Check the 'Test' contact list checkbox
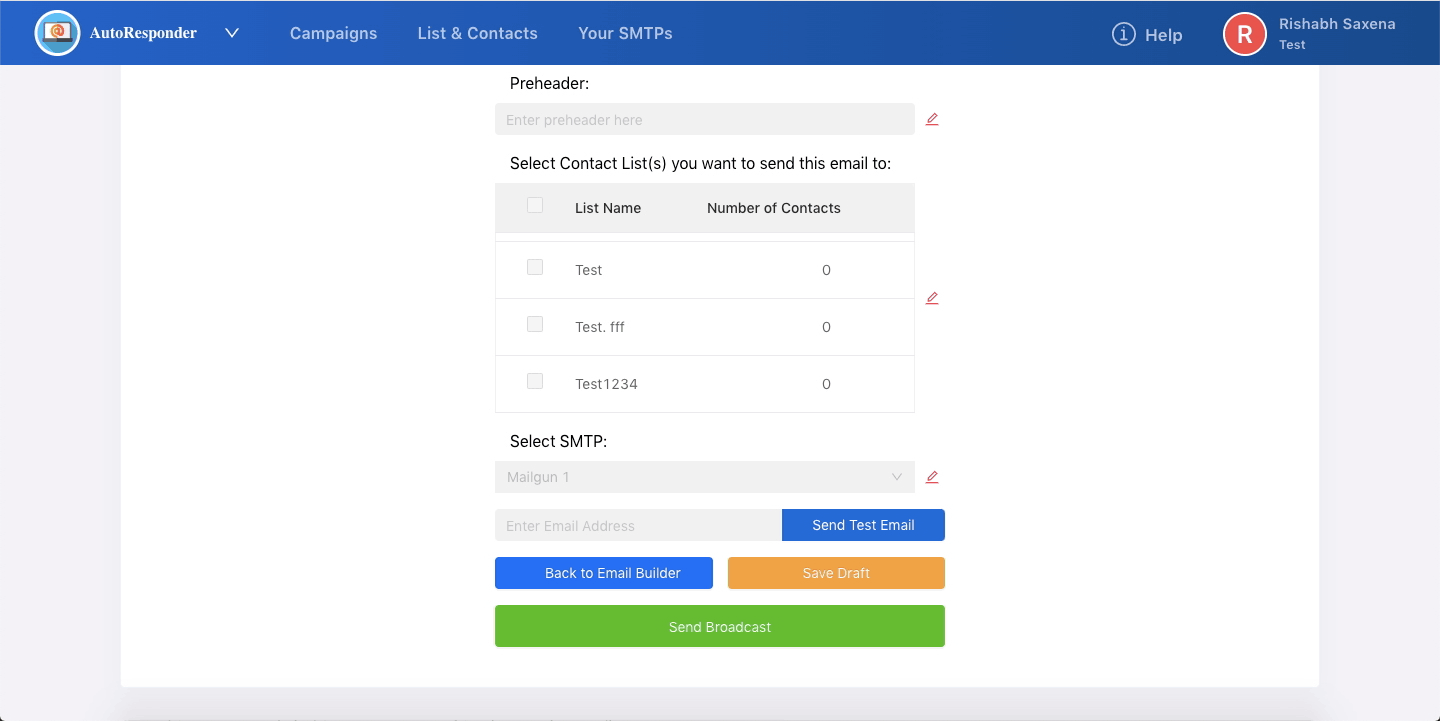Image resolution: width=1440 pixels, height=721 pixels. pos(535,268)
